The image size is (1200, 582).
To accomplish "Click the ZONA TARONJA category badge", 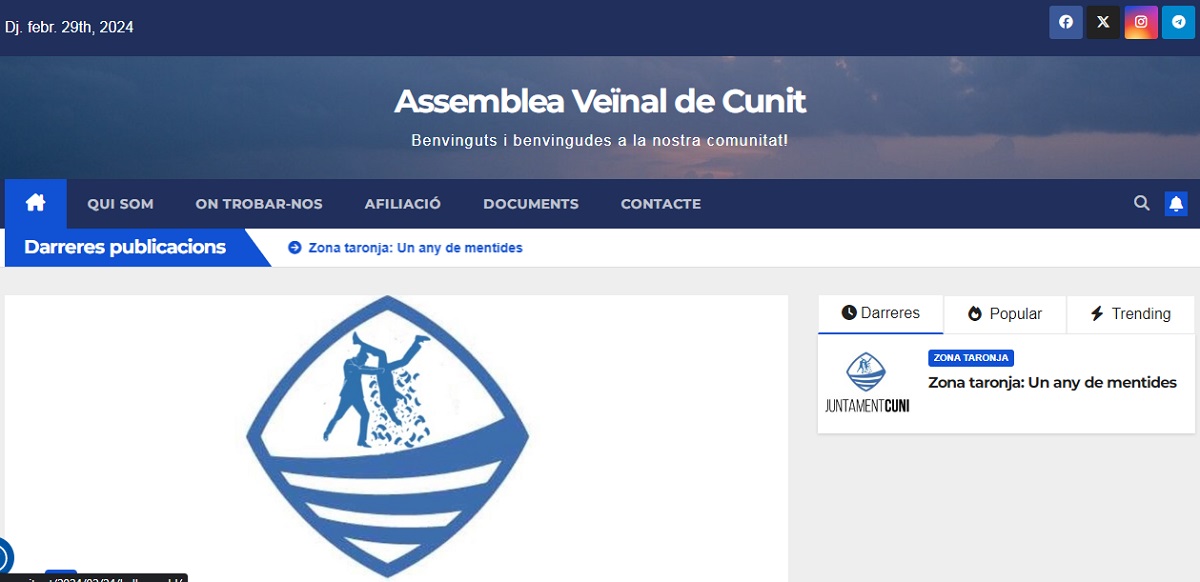I will 971,357.
